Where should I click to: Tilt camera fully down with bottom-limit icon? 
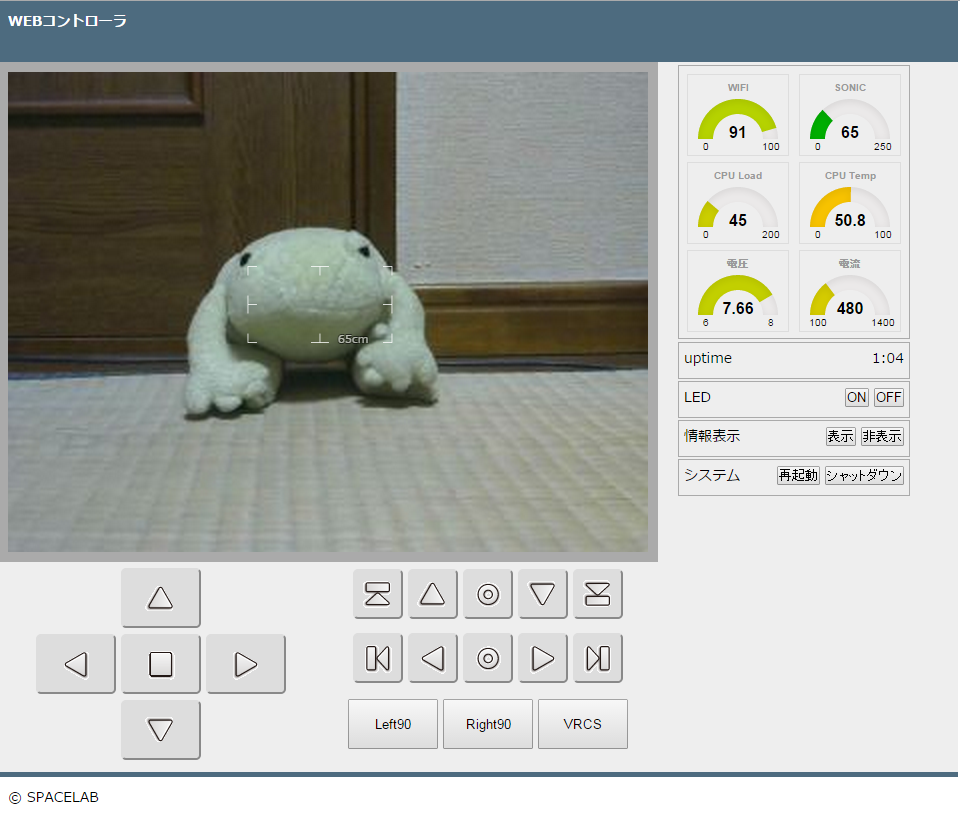pyautogui.click(x=598, y=594)
